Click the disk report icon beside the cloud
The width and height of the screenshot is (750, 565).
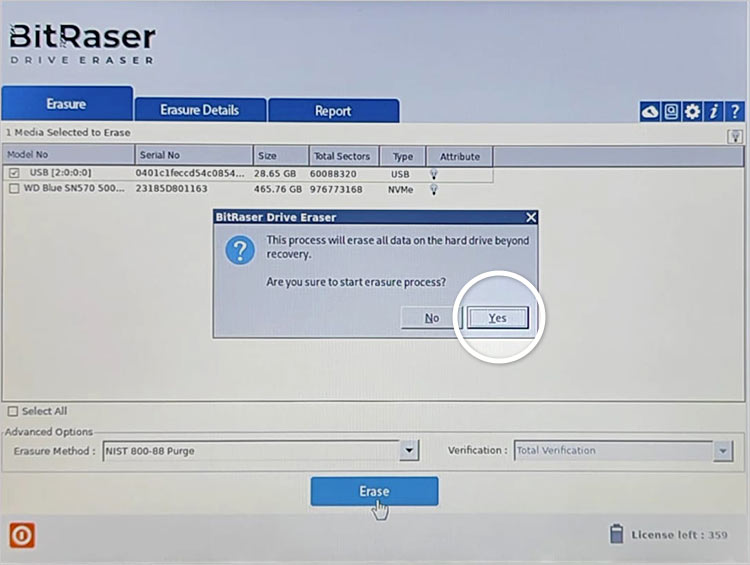pos(671,112)
